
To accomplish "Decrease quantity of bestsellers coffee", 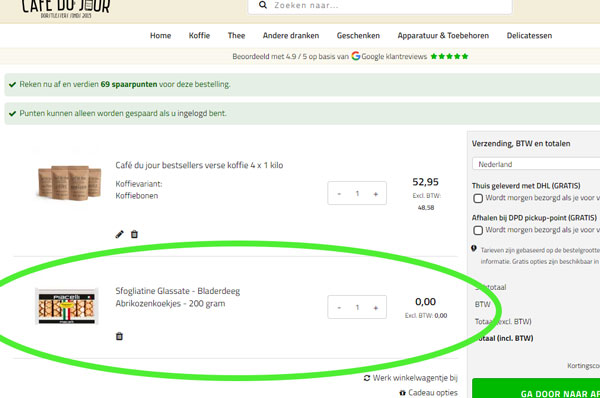I will (x=339, y=194).
